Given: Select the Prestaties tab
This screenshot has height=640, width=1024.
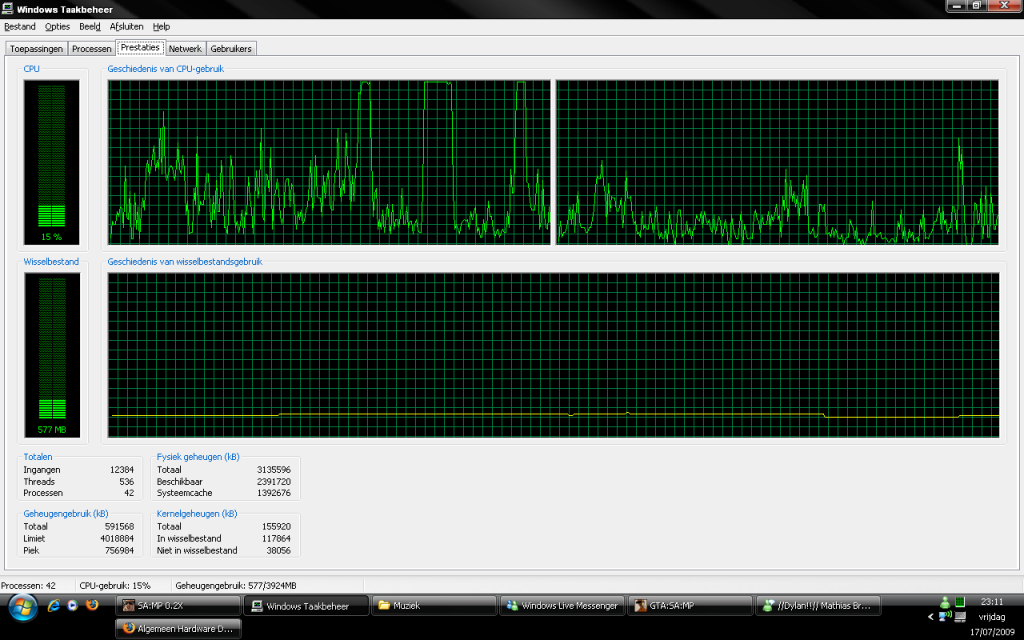Looking at the screenshot, I should (140, 48).
